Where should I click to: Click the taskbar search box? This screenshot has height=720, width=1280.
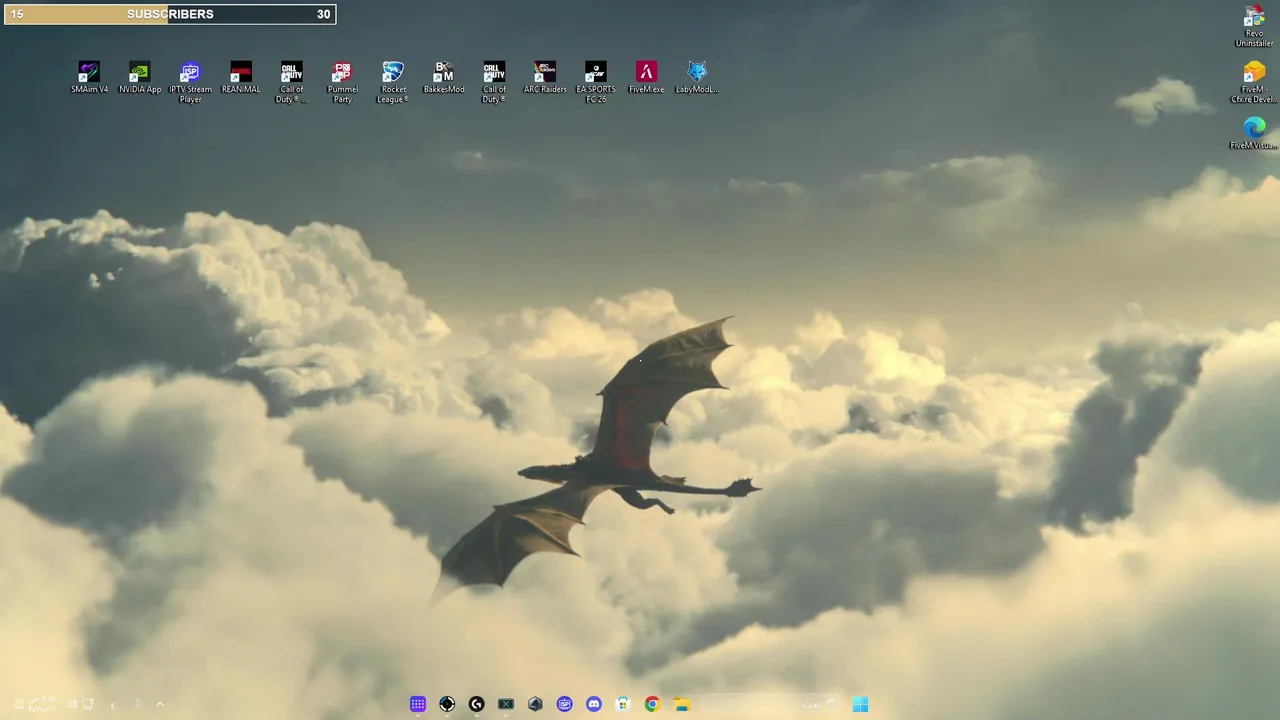click(770, 704)
